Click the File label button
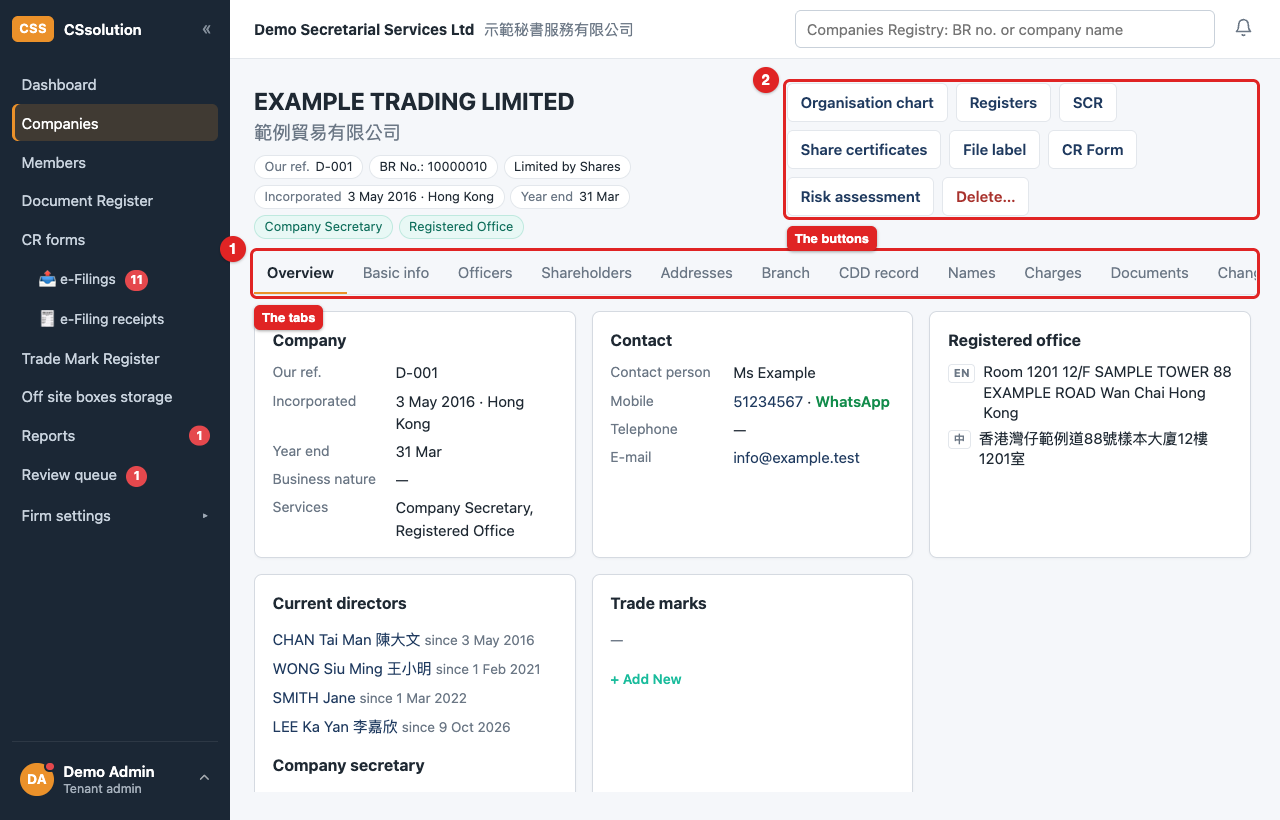This screenshot has width=1280, height=820. pyautogui.click(x=995, y=150)
